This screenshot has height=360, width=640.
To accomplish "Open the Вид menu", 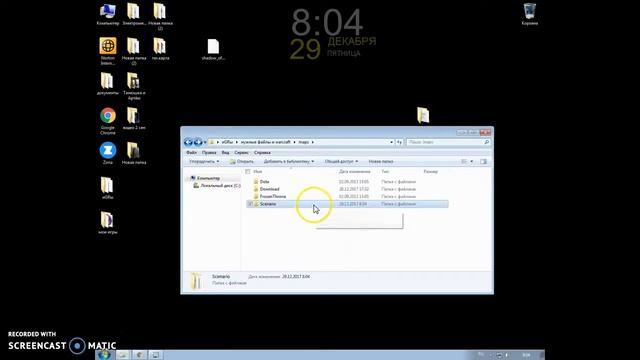I will (225, 153).
